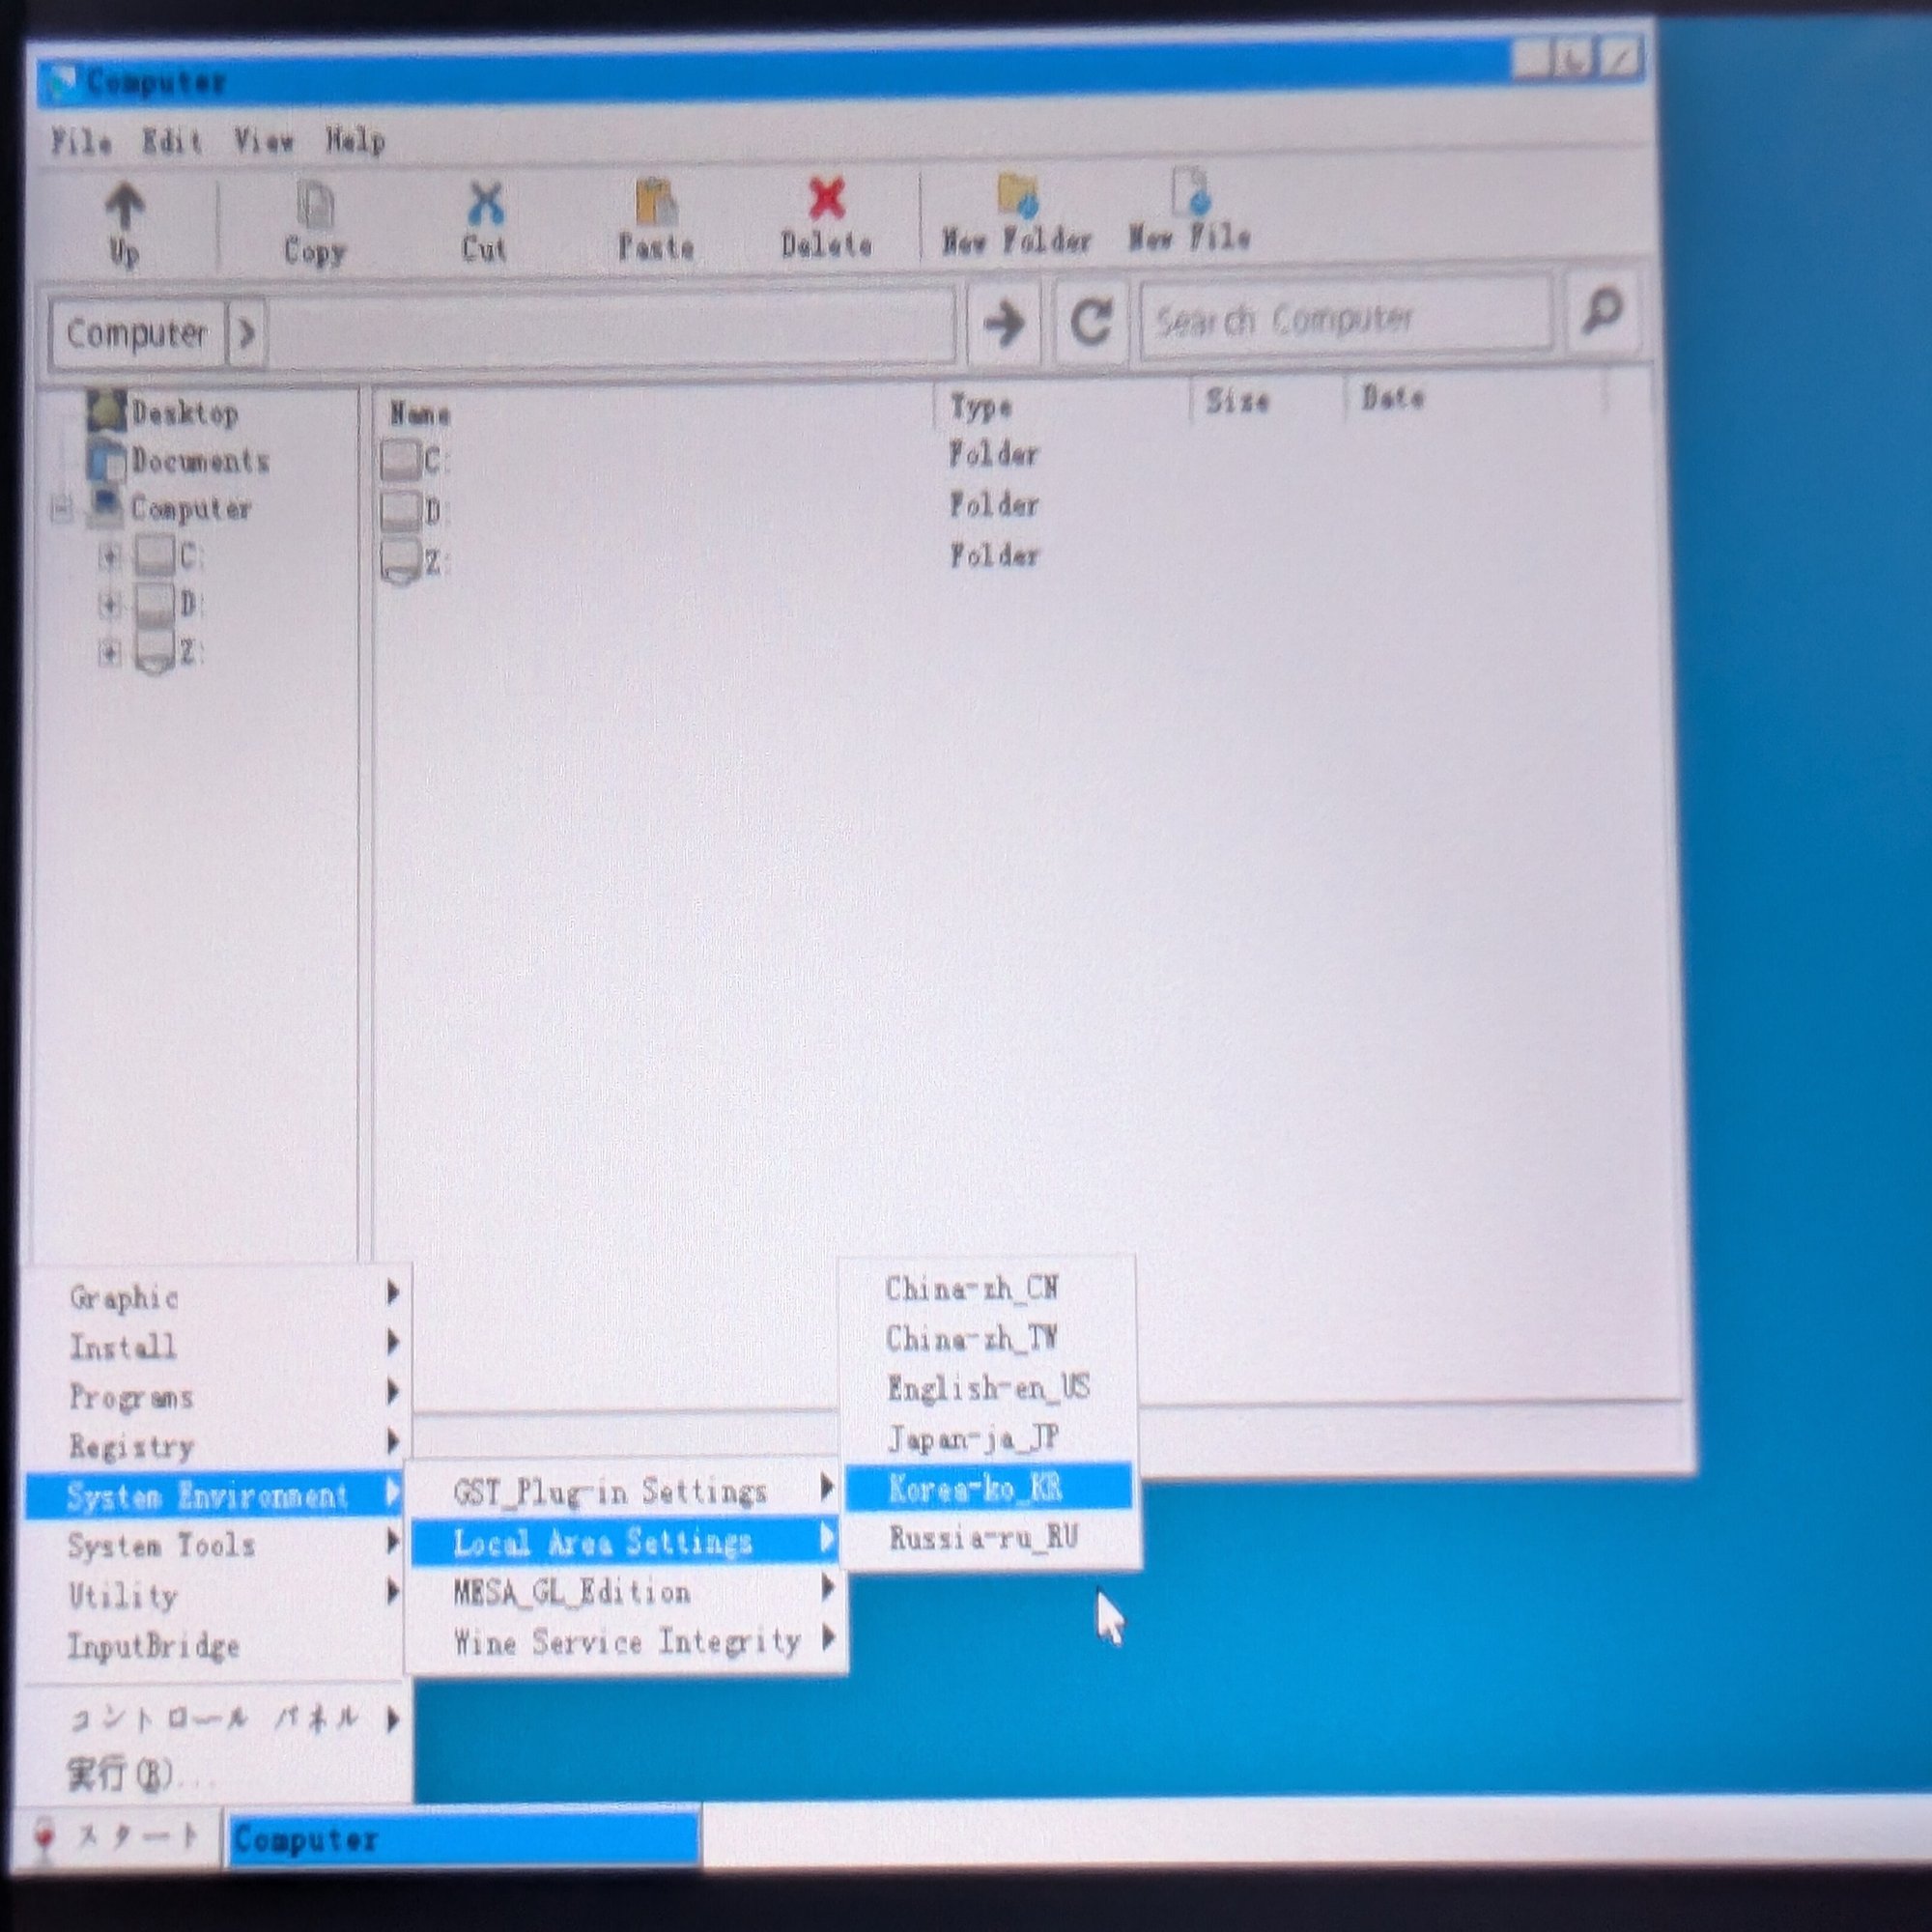Click the Search Computer input field
The image size is (1932, 1932).
1346,319
